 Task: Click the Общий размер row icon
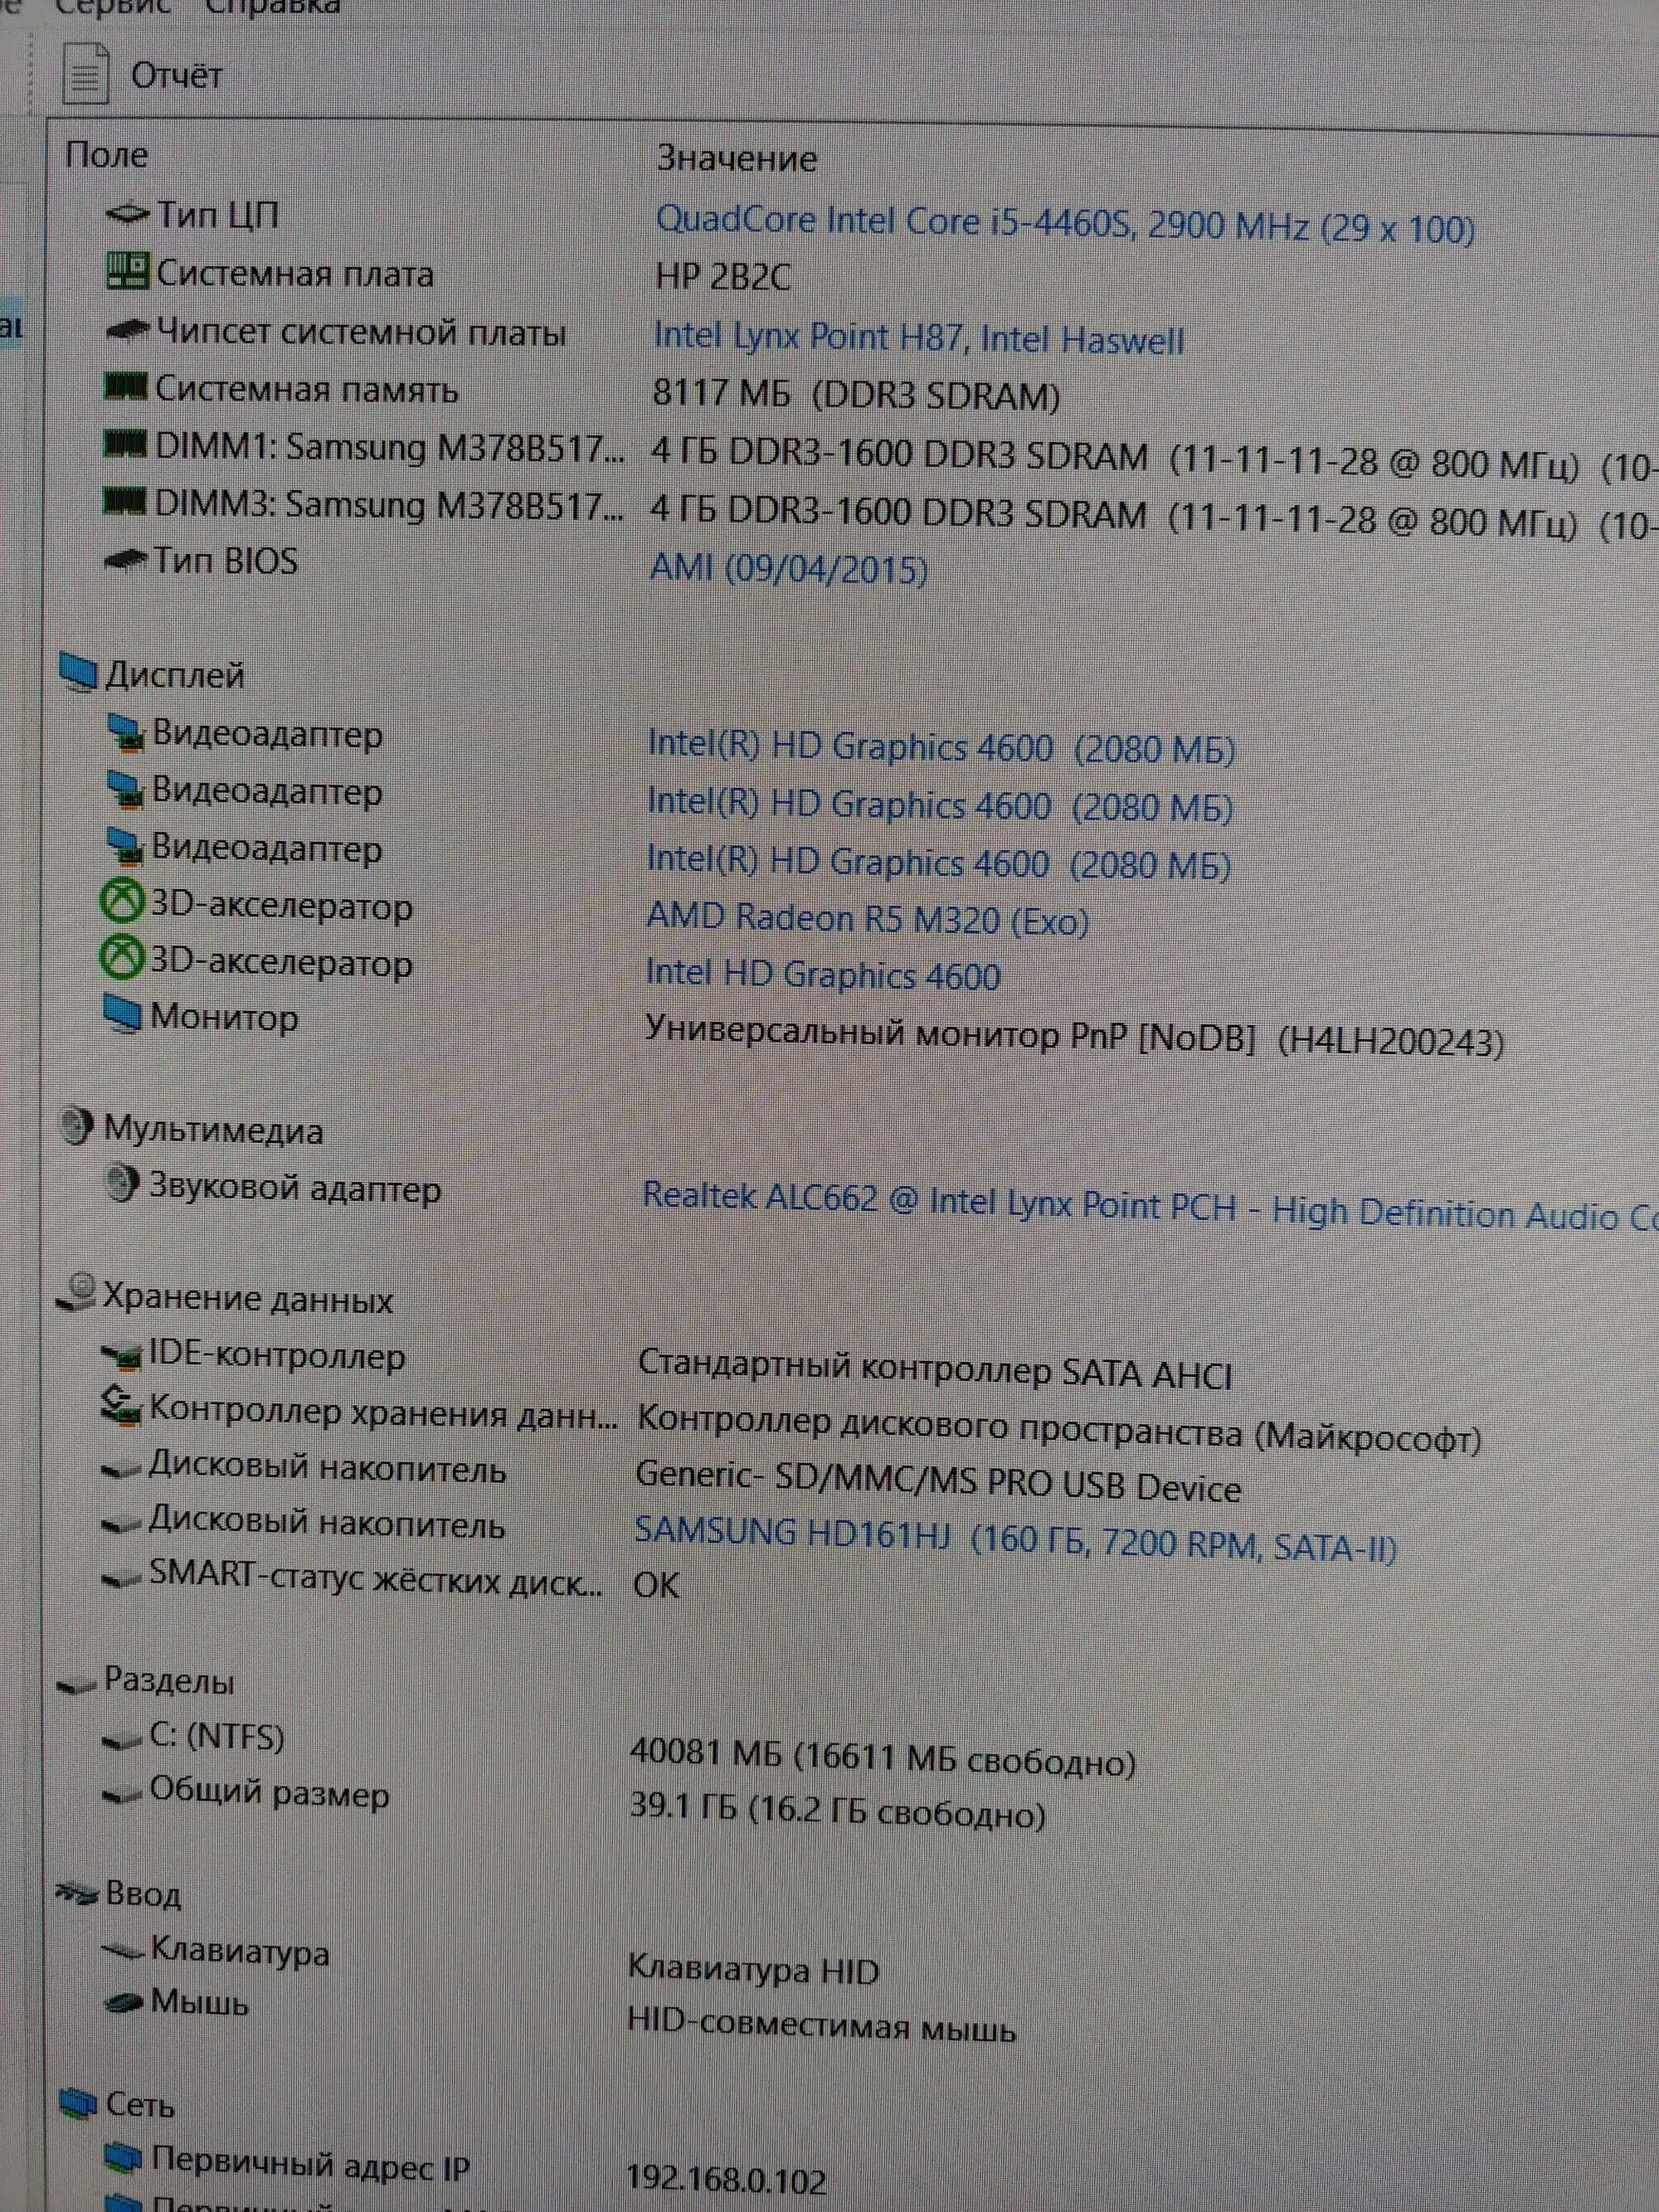[121, 1795]
